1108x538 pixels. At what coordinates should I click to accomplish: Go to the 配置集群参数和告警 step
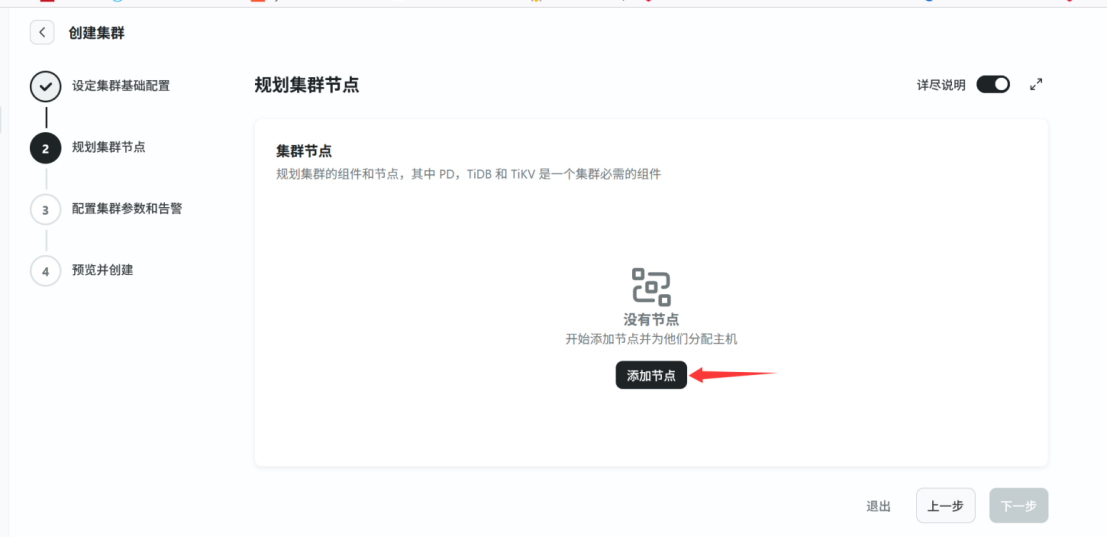coord(126,209)
